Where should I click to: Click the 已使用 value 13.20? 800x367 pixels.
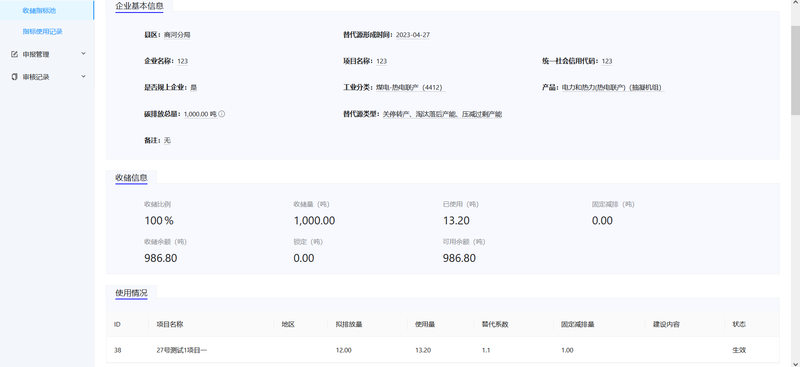[x=456, y=221]
